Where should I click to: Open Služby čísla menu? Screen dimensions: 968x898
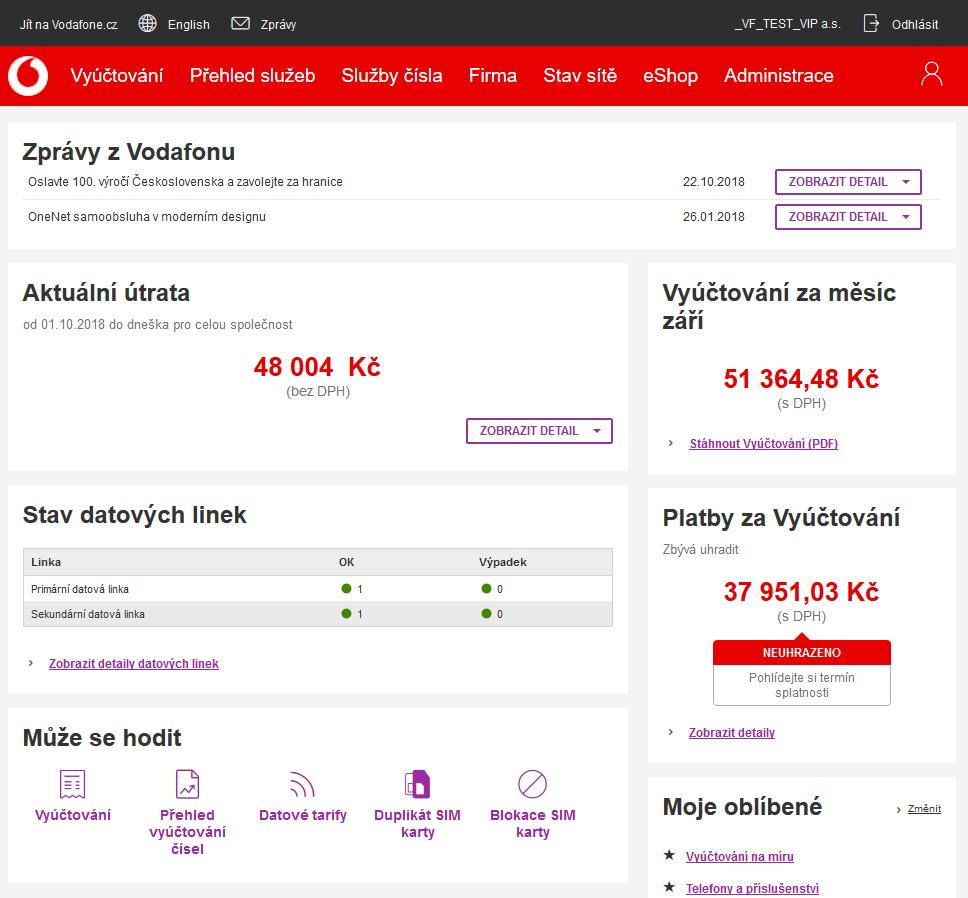(x=392, y=75)
